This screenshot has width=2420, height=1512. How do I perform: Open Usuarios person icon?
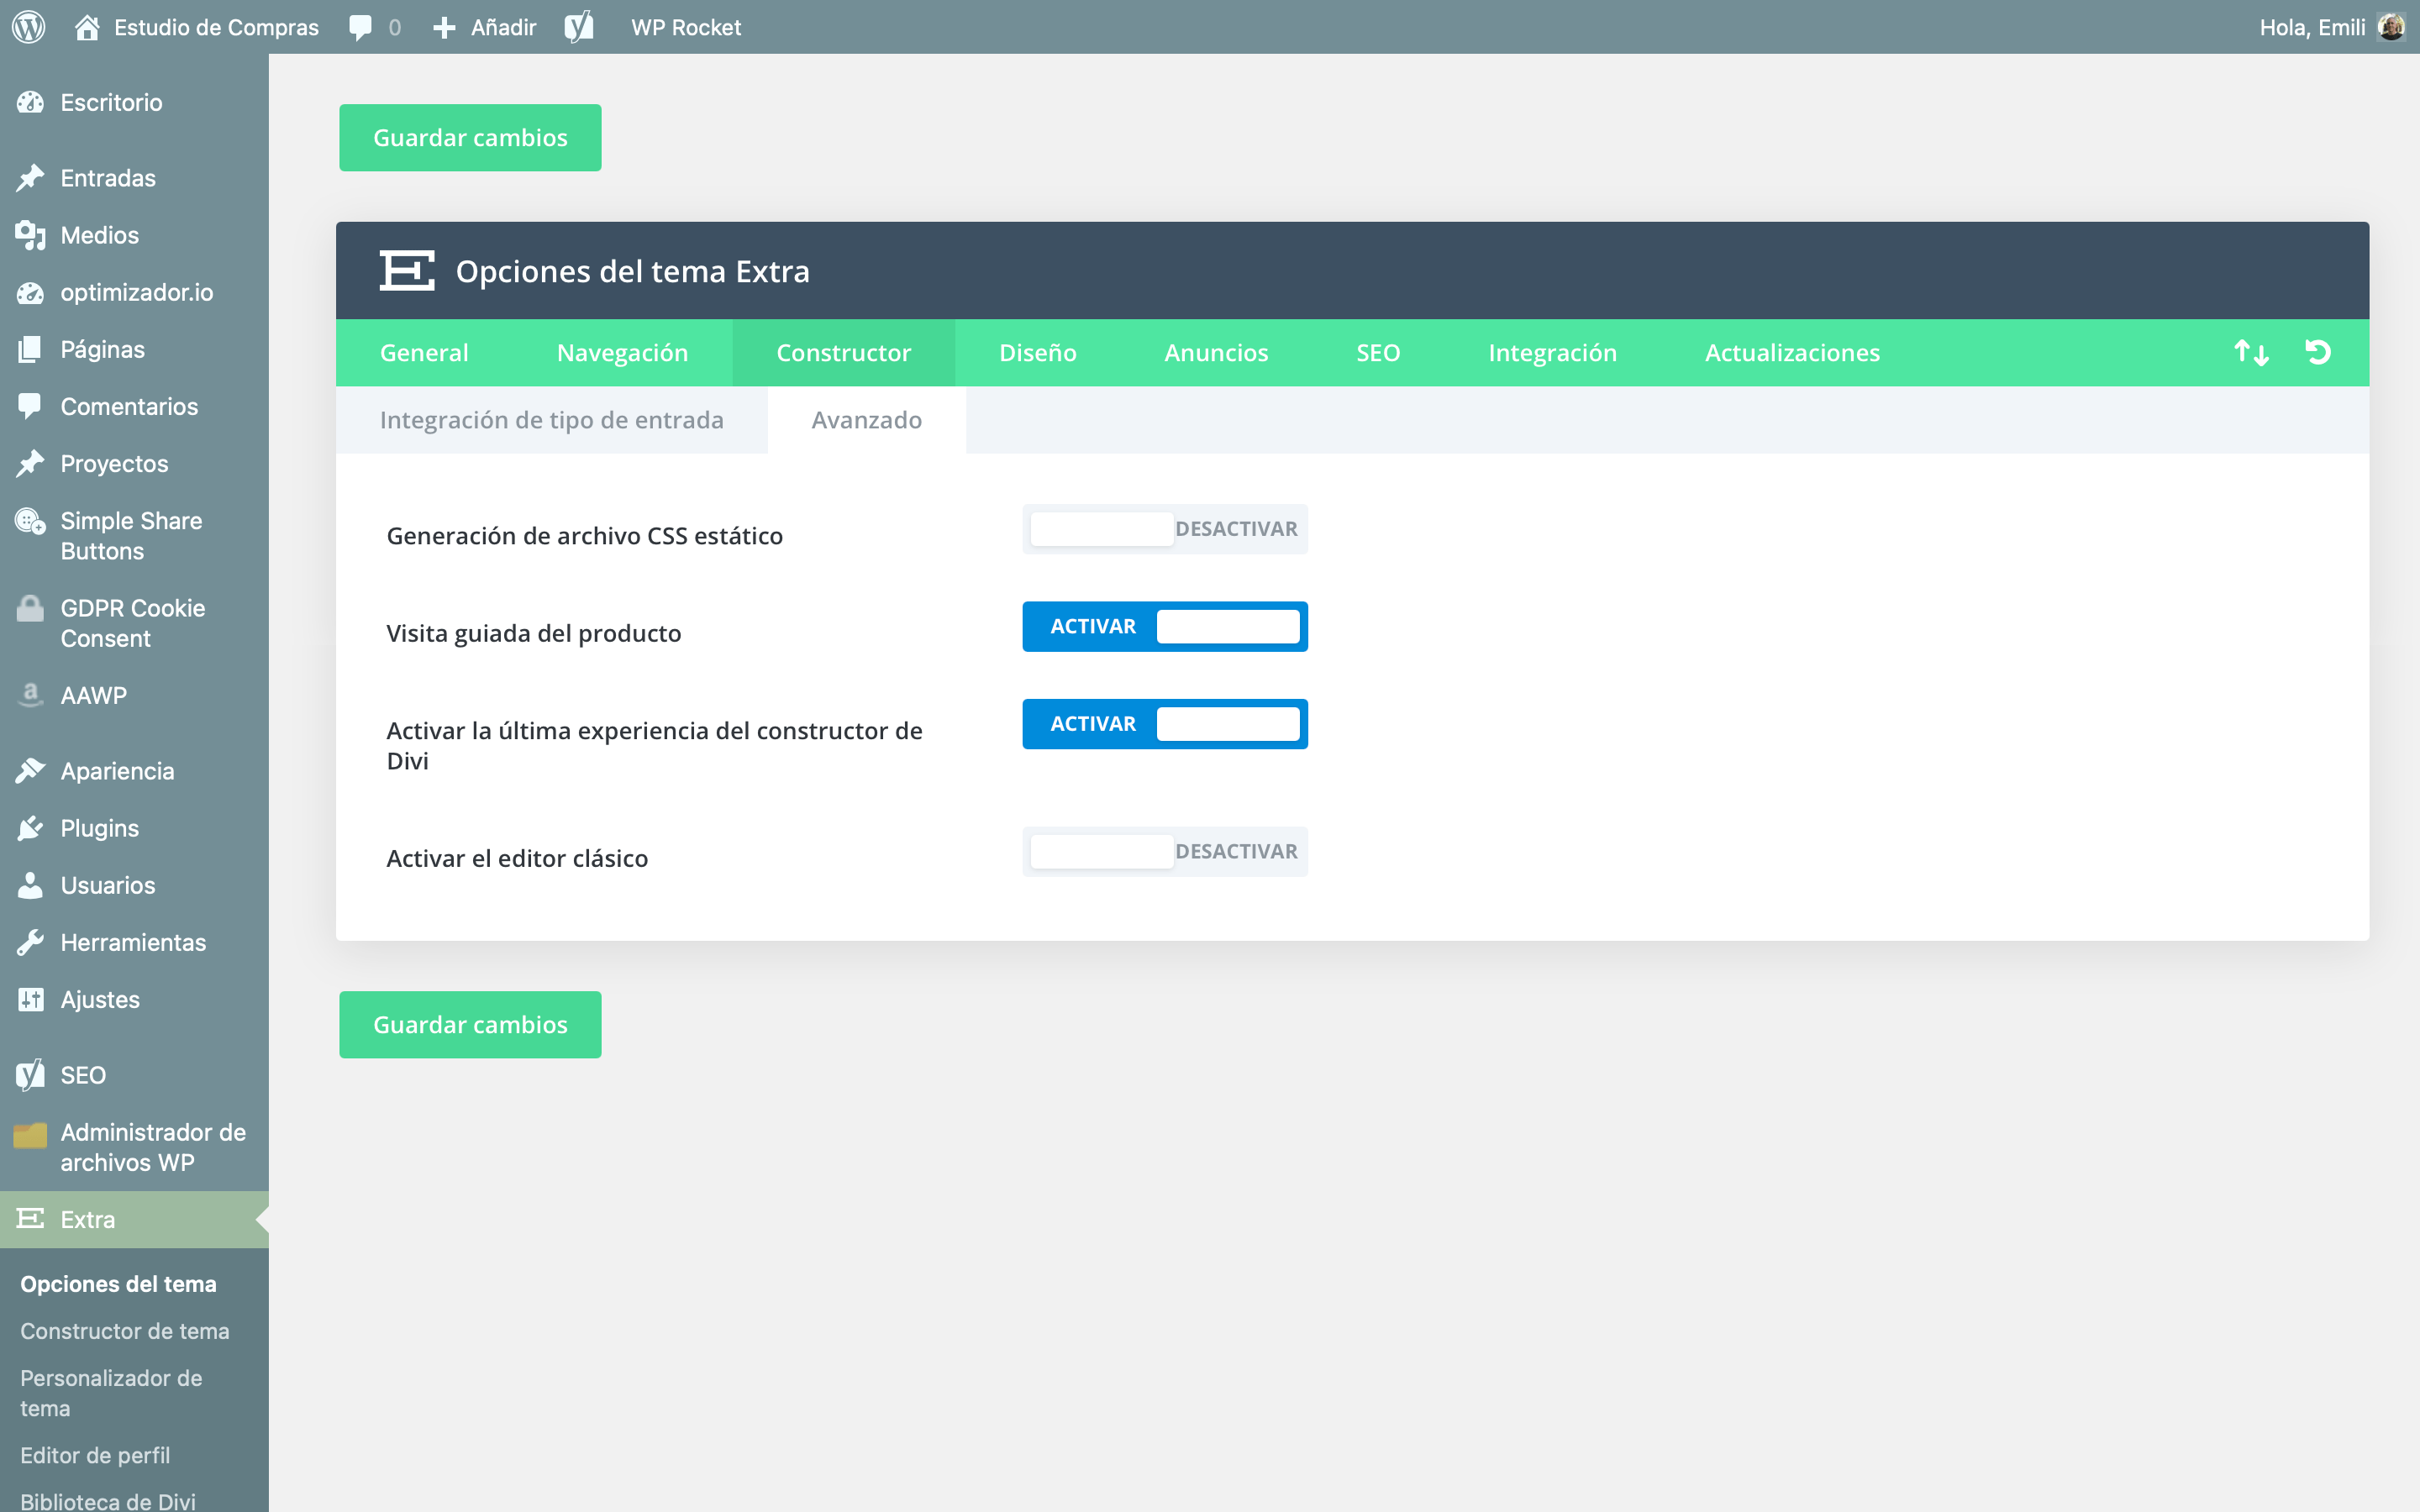click(30, 885)
